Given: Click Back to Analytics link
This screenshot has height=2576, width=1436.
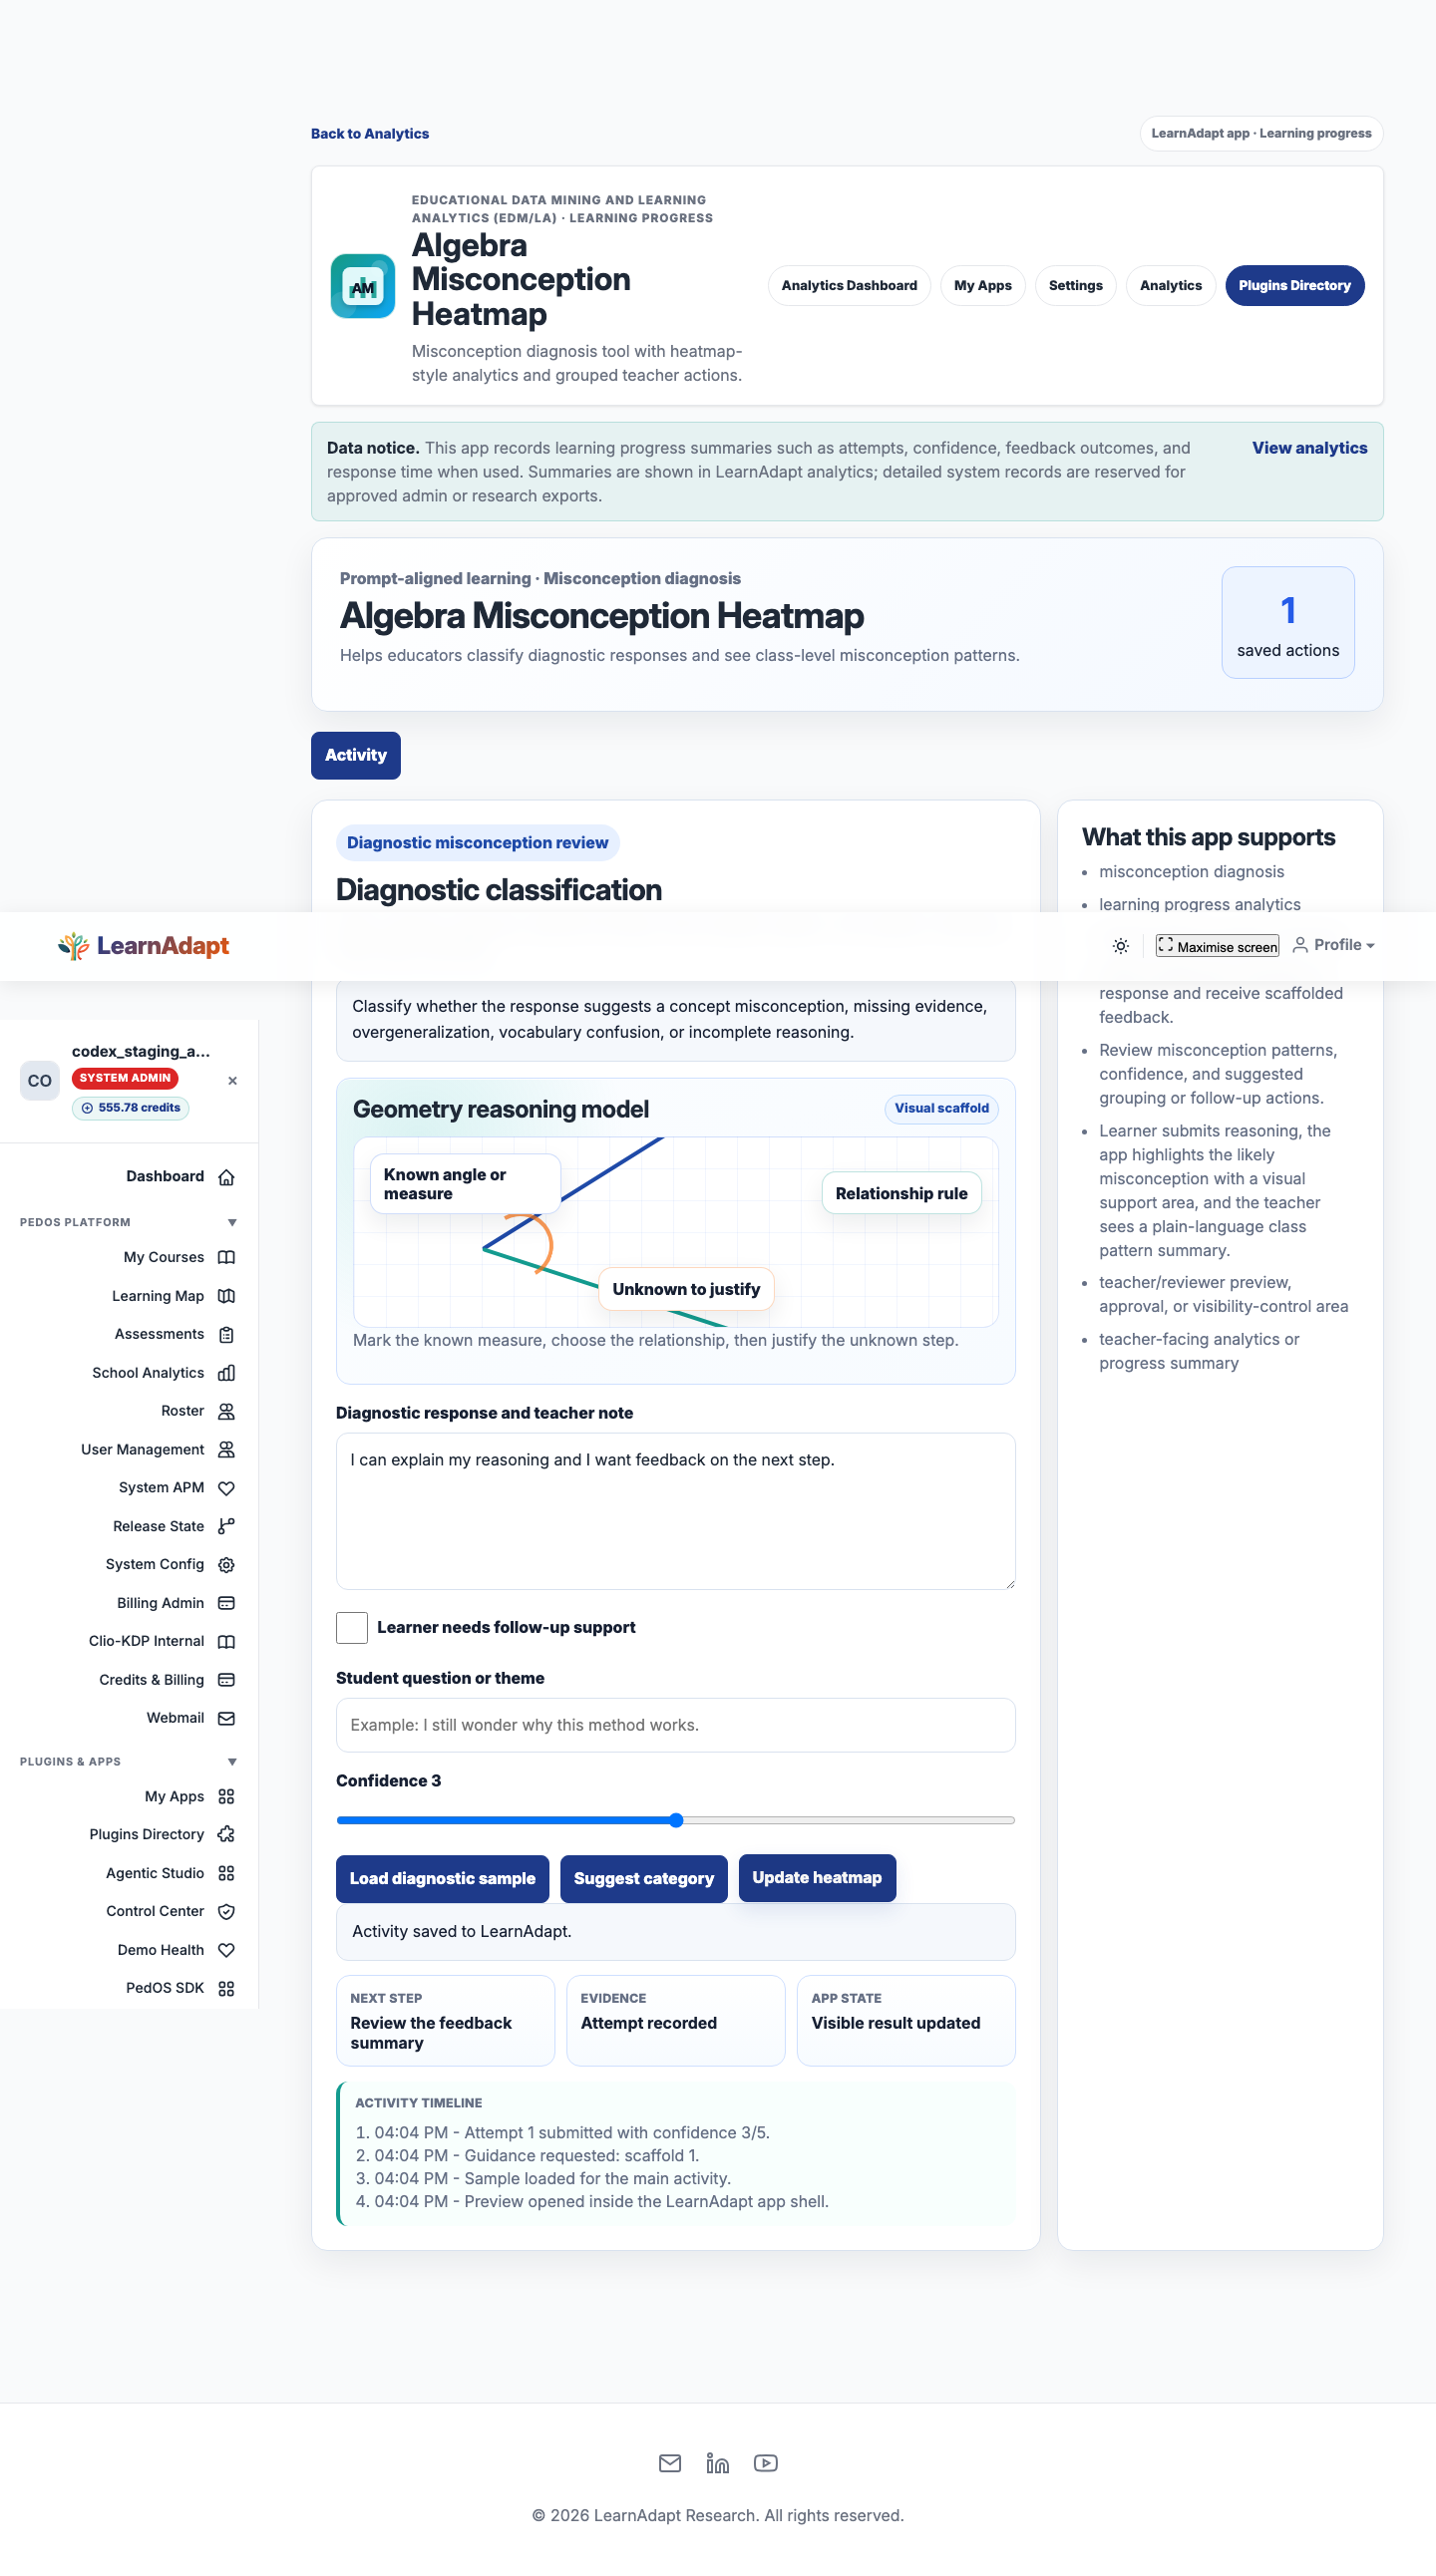Looking at the screenshot, I should 369,134.
